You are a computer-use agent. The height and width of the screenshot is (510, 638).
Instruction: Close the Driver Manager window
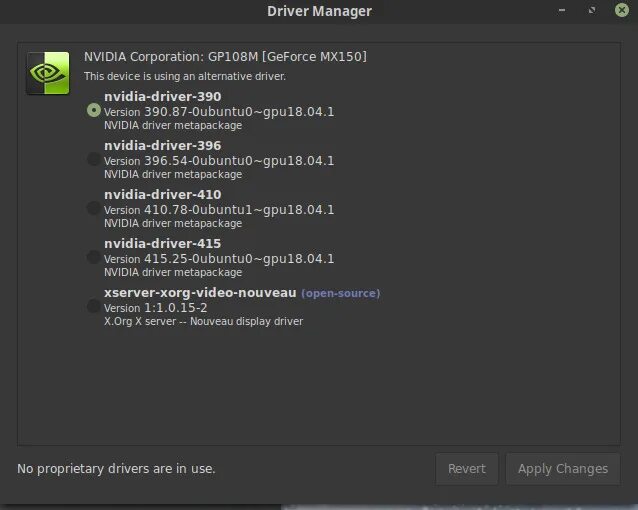[622, 10]
